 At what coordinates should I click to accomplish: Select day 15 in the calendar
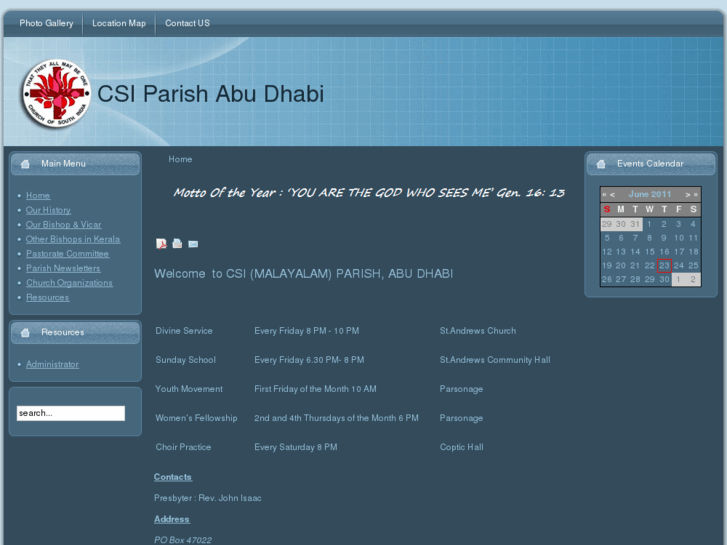point(650,251)
